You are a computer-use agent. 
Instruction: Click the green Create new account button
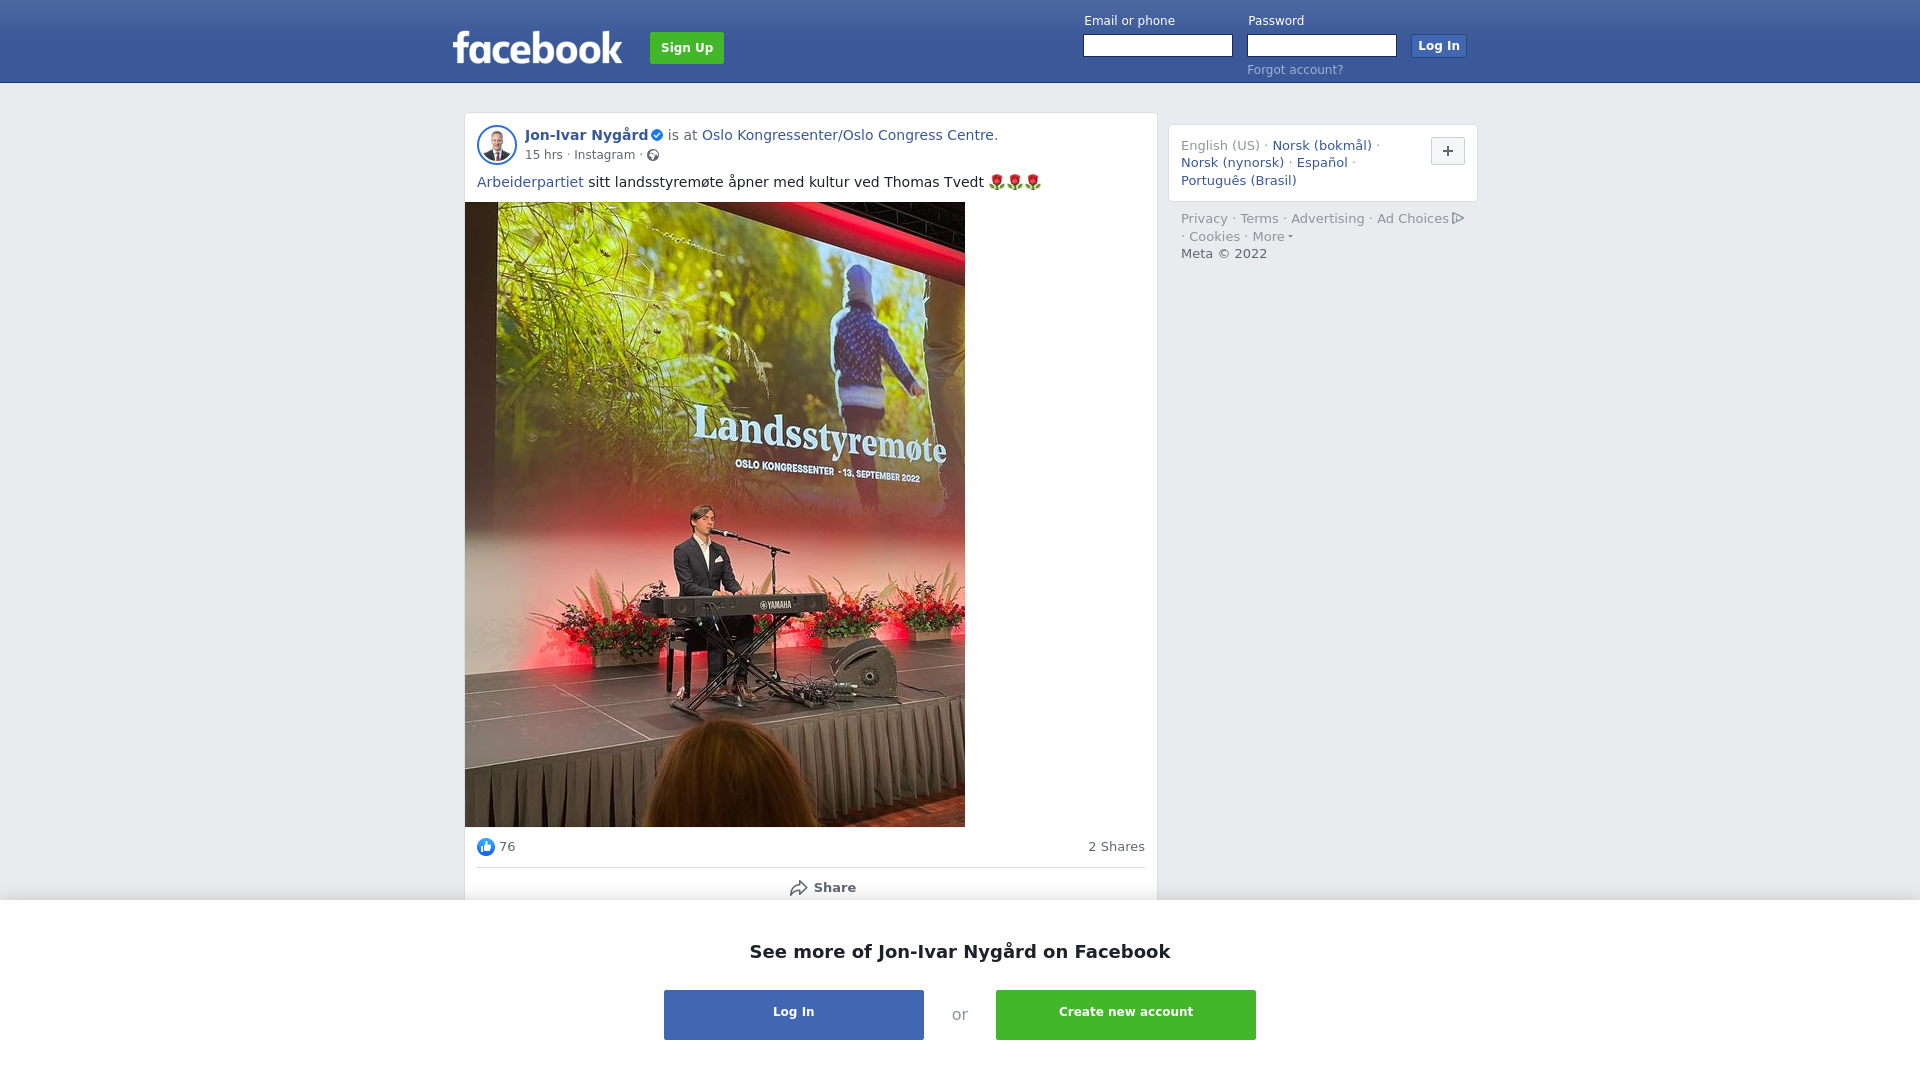pos(1126,1015)
